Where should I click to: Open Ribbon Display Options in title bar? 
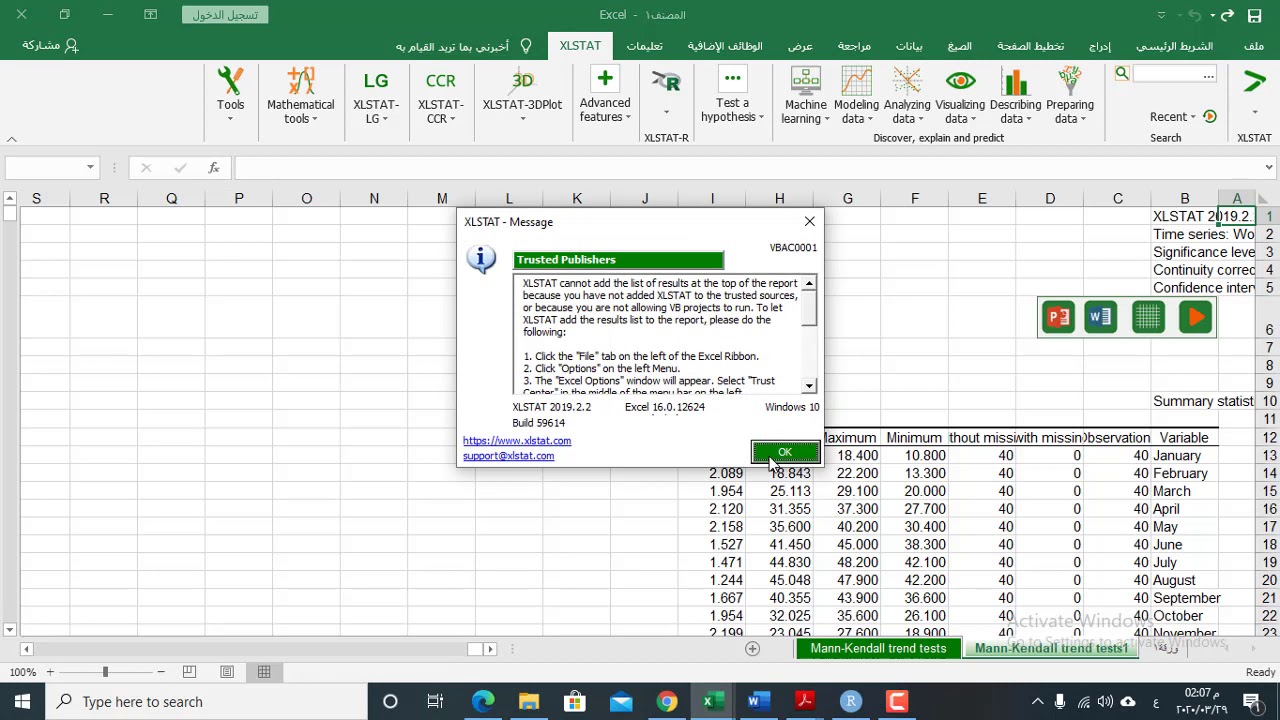150,15
